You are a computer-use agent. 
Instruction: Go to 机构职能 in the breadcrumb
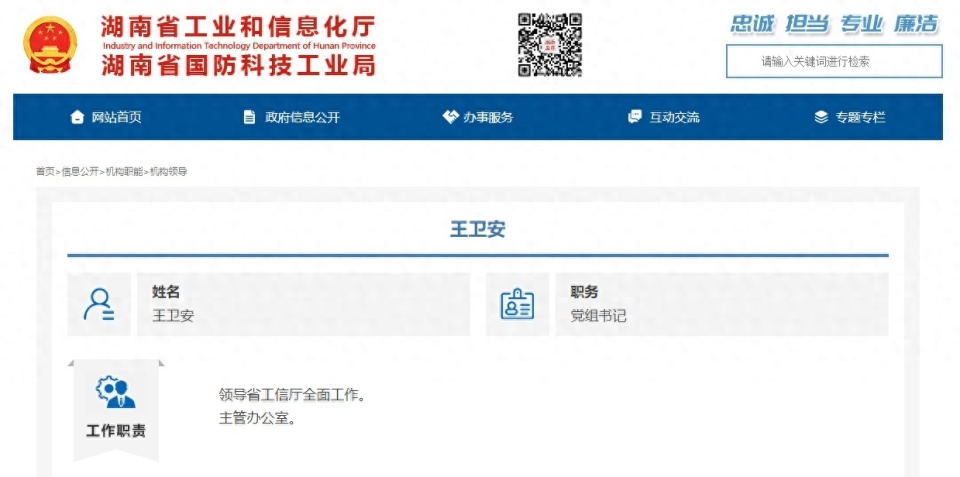[x=124, y=172]
